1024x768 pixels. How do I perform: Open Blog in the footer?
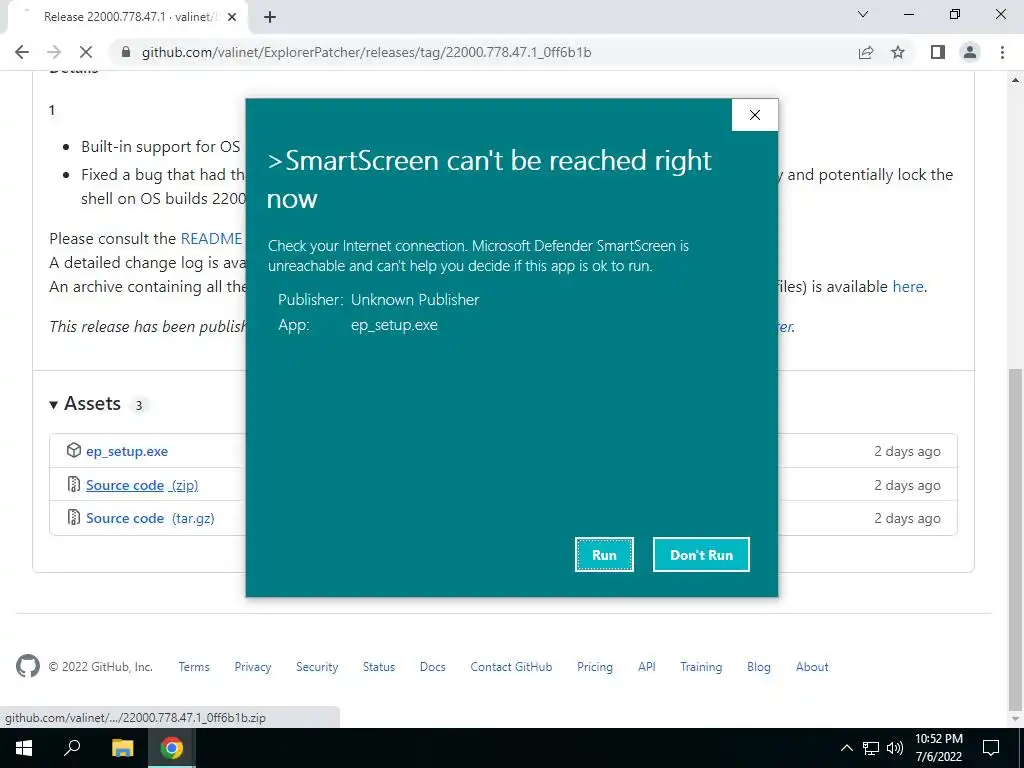(x=758, y=667)
